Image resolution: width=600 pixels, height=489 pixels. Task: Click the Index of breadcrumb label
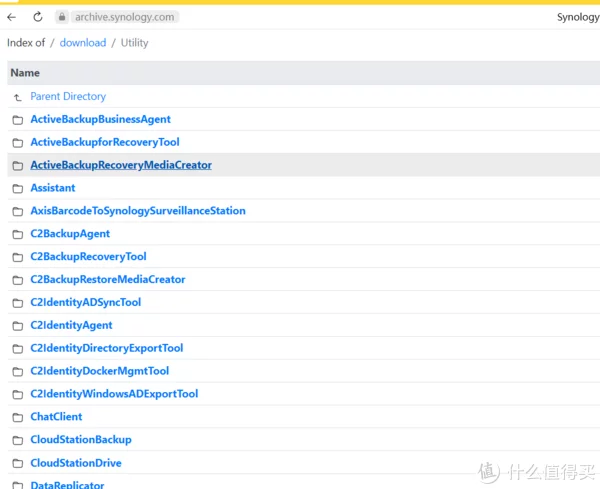click(26, 42)
